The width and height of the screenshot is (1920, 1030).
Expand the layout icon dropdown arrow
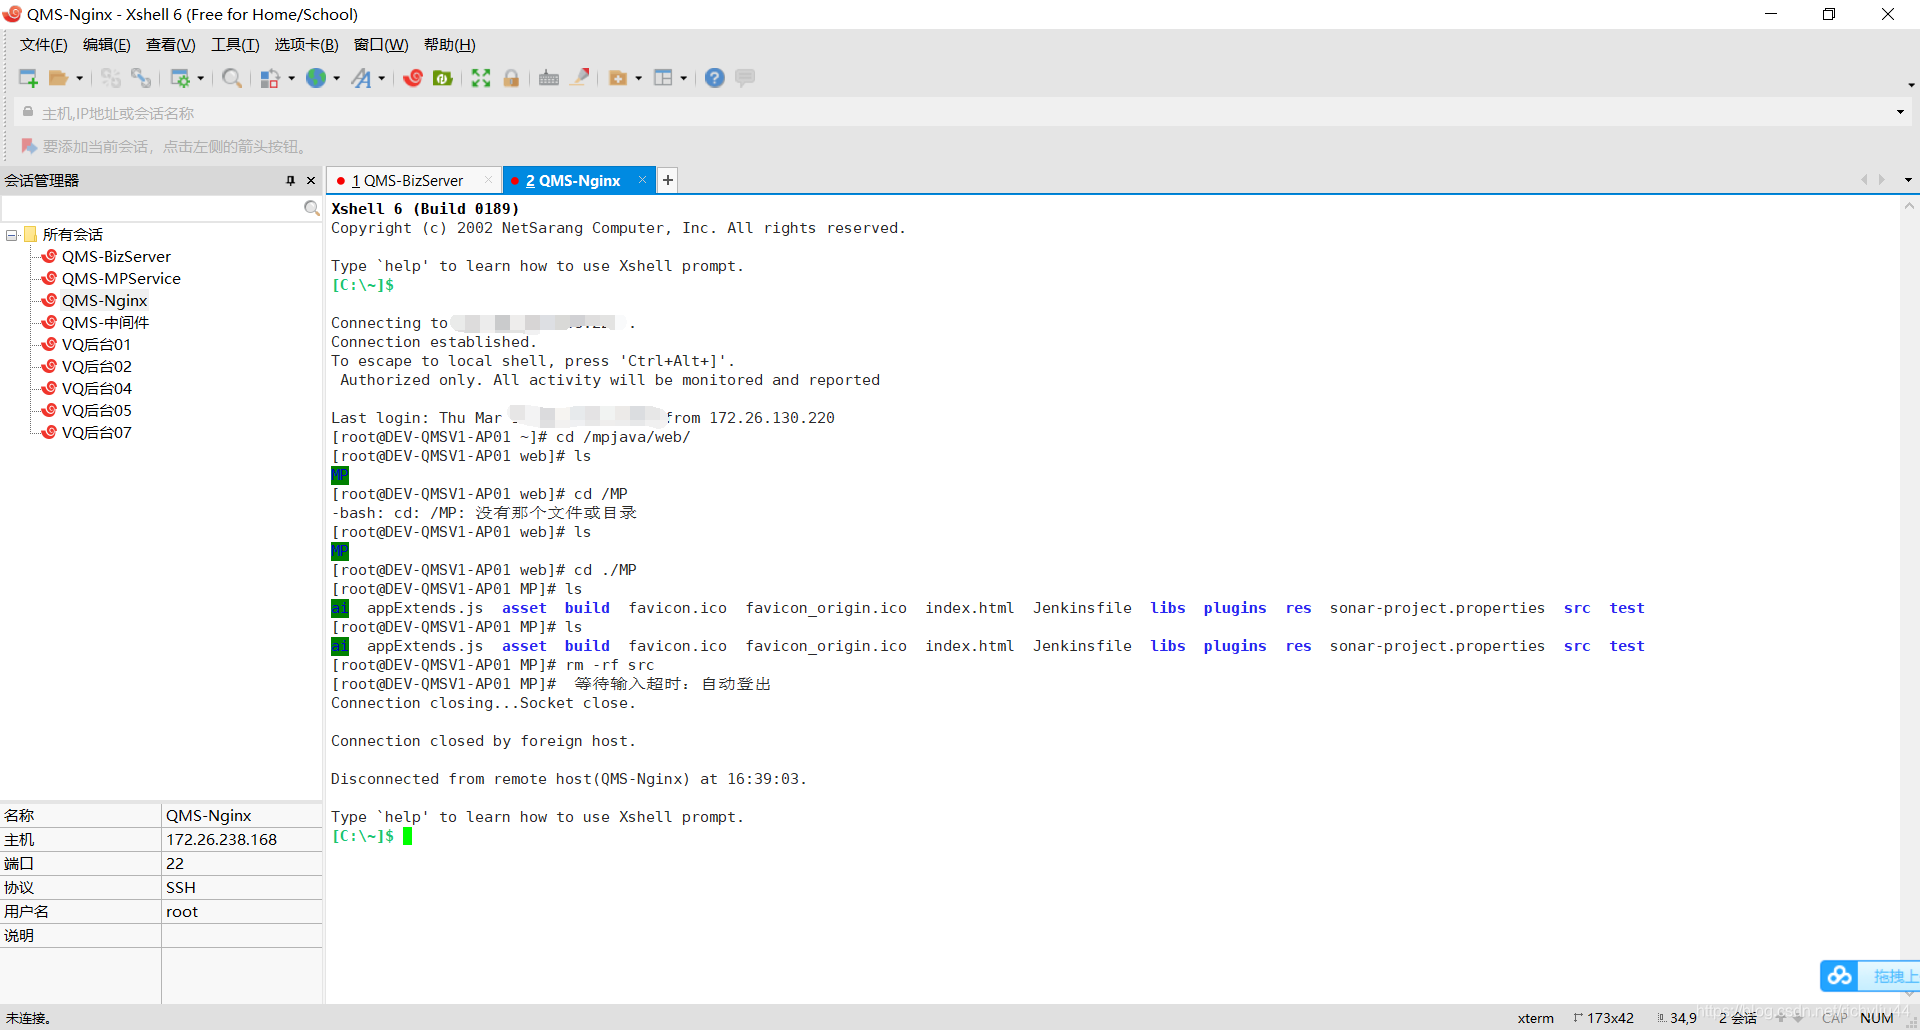tap(683, 78)
